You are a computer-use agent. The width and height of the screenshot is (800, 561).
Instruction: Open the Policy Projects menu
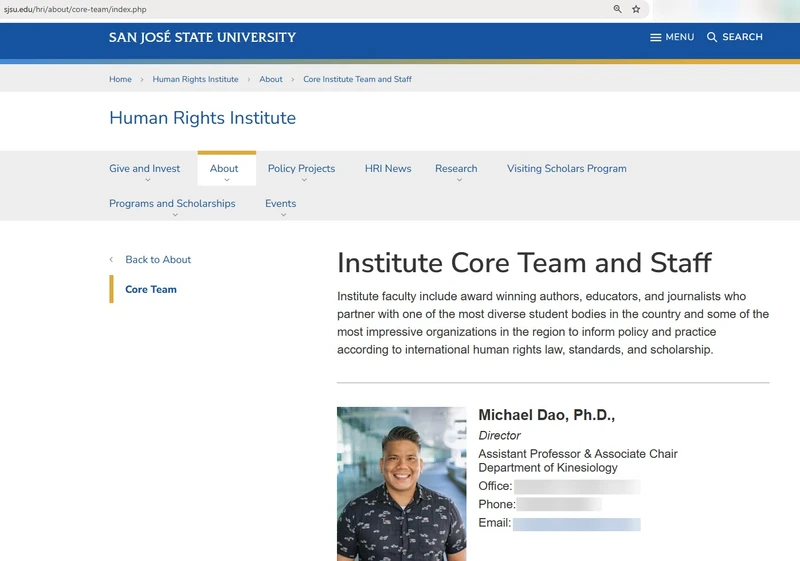(x=302, y=168)
